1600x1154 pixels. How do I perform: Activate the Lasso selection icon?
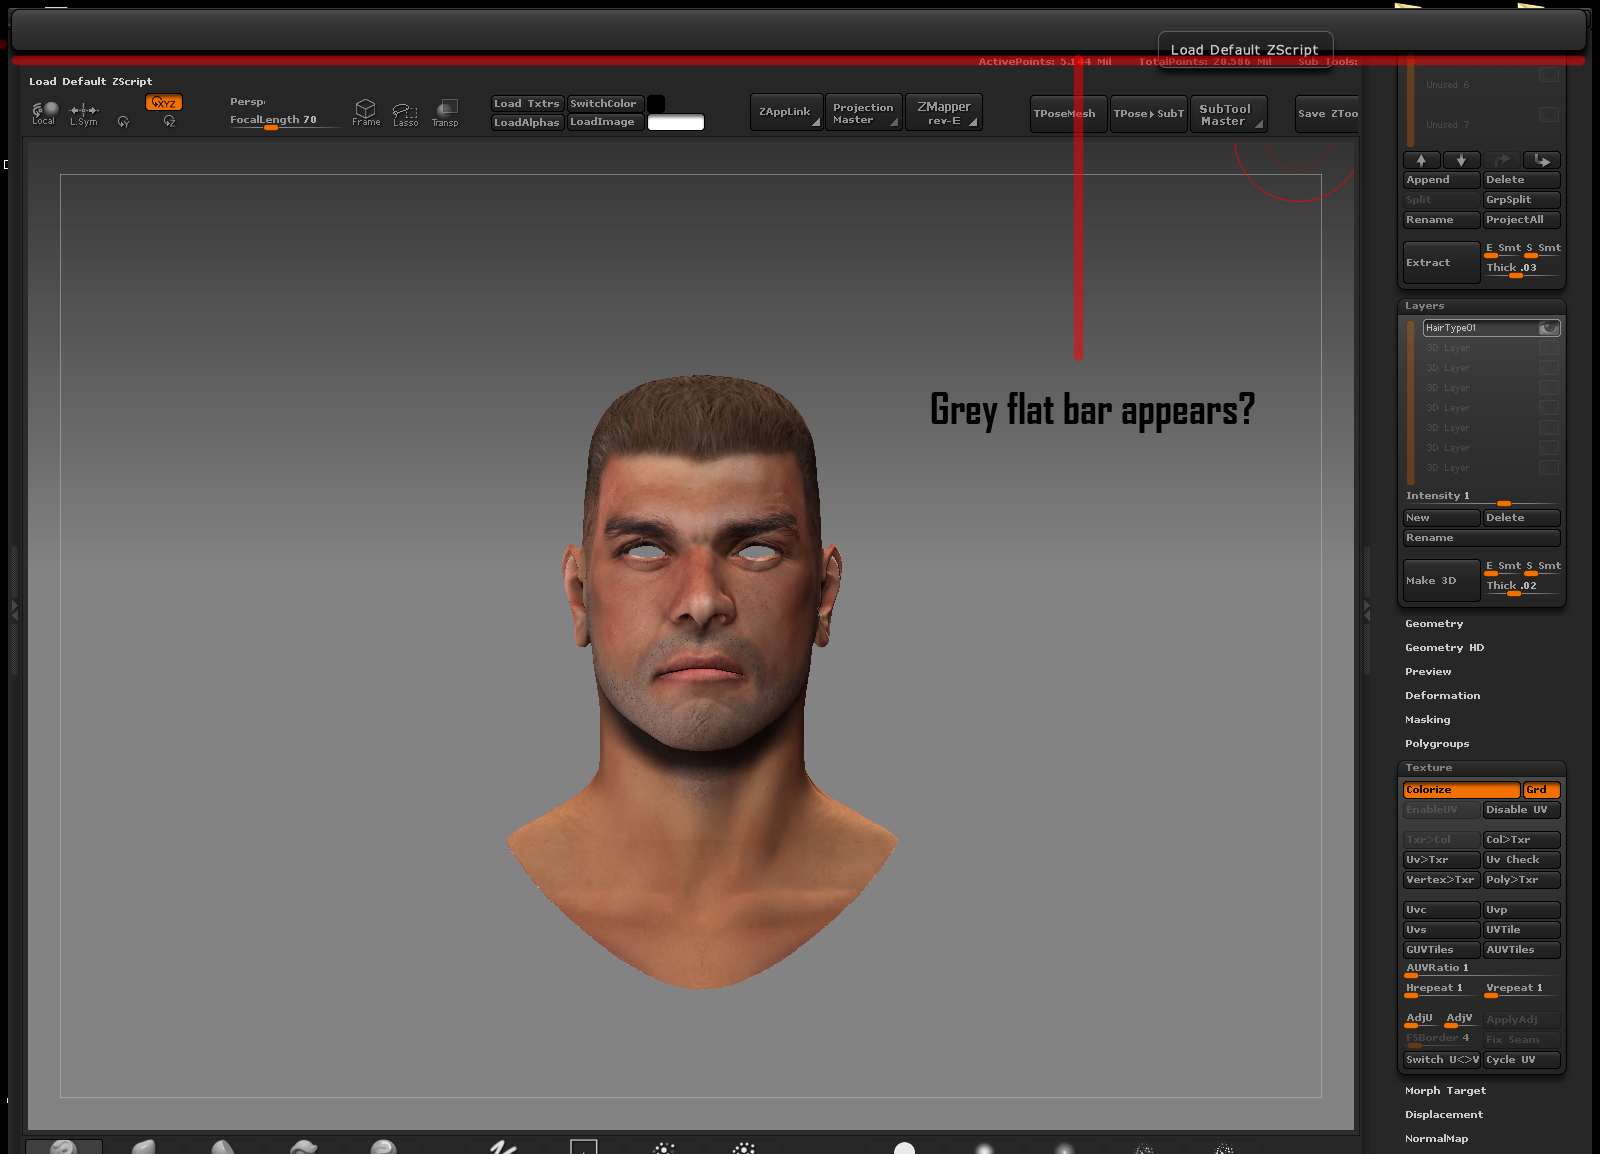(x=405, y=114)
